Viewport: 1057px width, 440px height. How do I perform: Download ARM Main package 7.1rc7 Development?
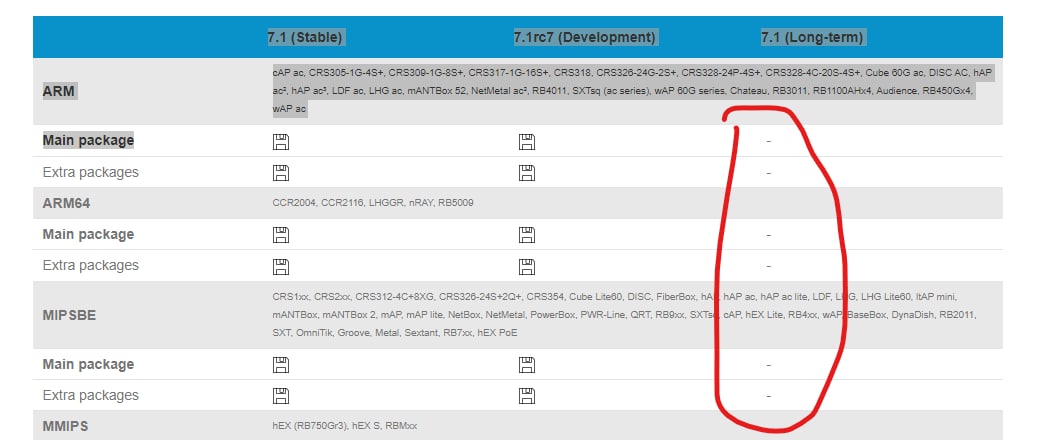coord(526,142)
